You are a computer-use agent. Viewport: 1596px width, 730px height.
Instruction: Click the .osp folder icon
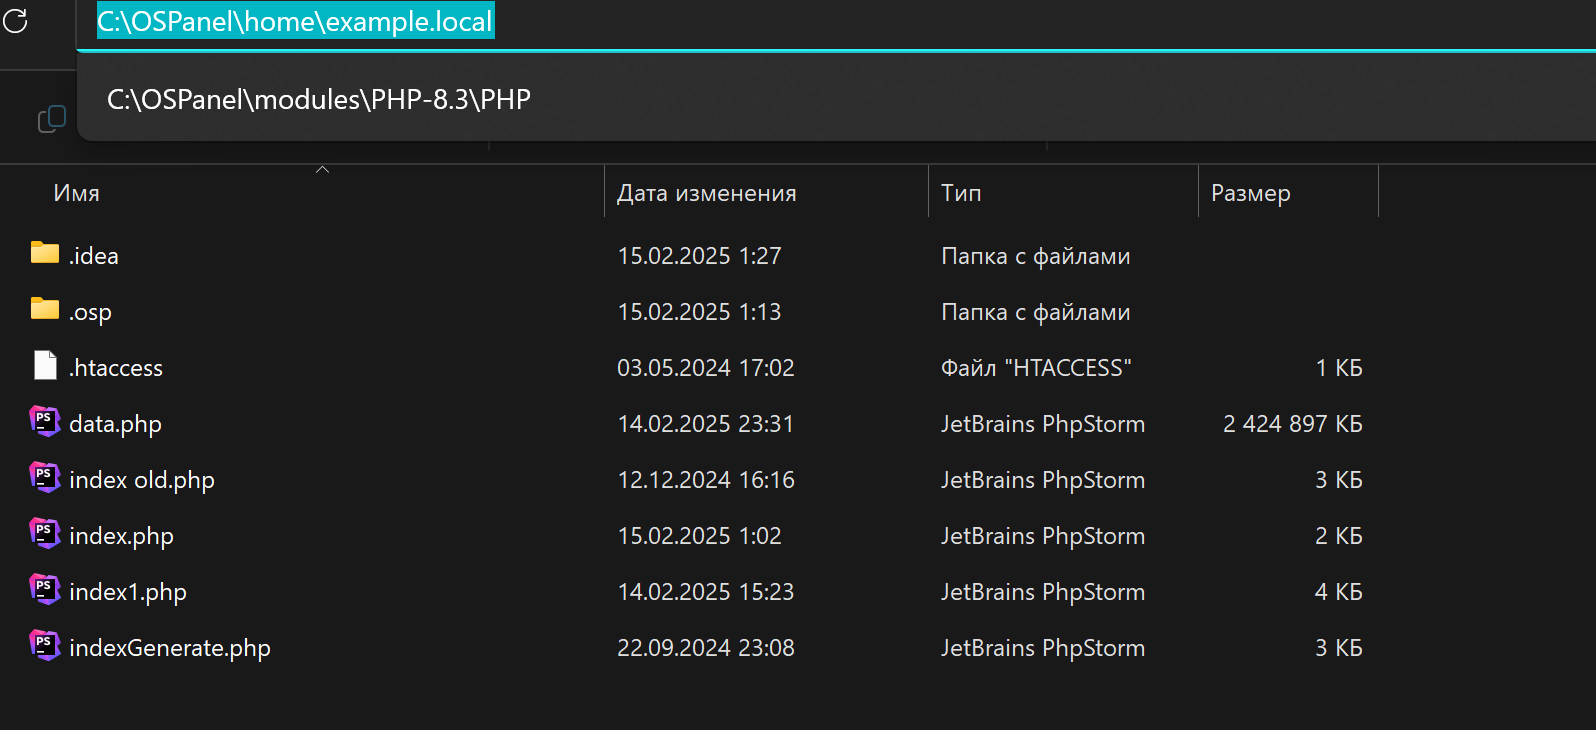click(45, 309)
